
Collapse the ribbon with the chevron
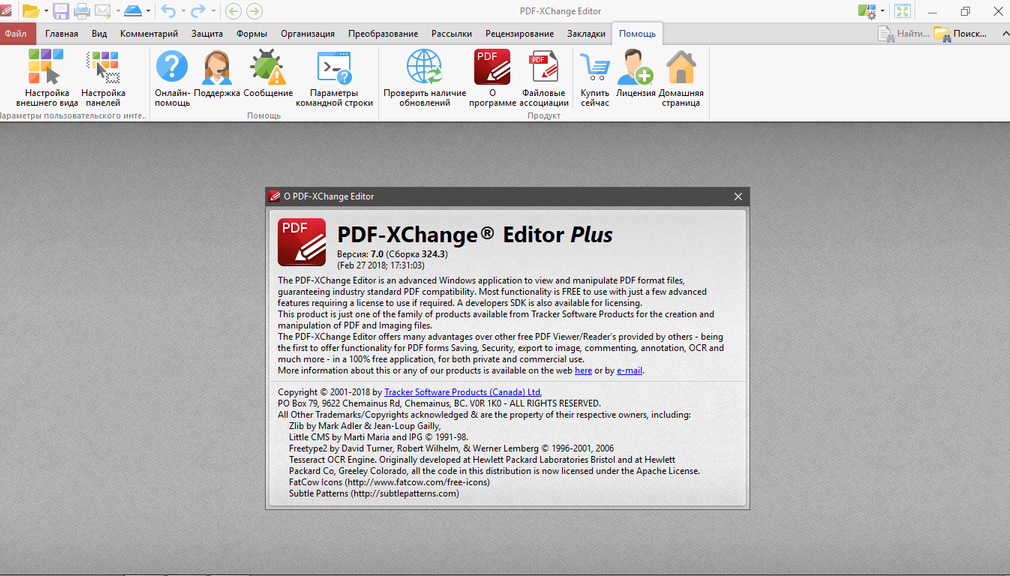tap(1005, 34)
